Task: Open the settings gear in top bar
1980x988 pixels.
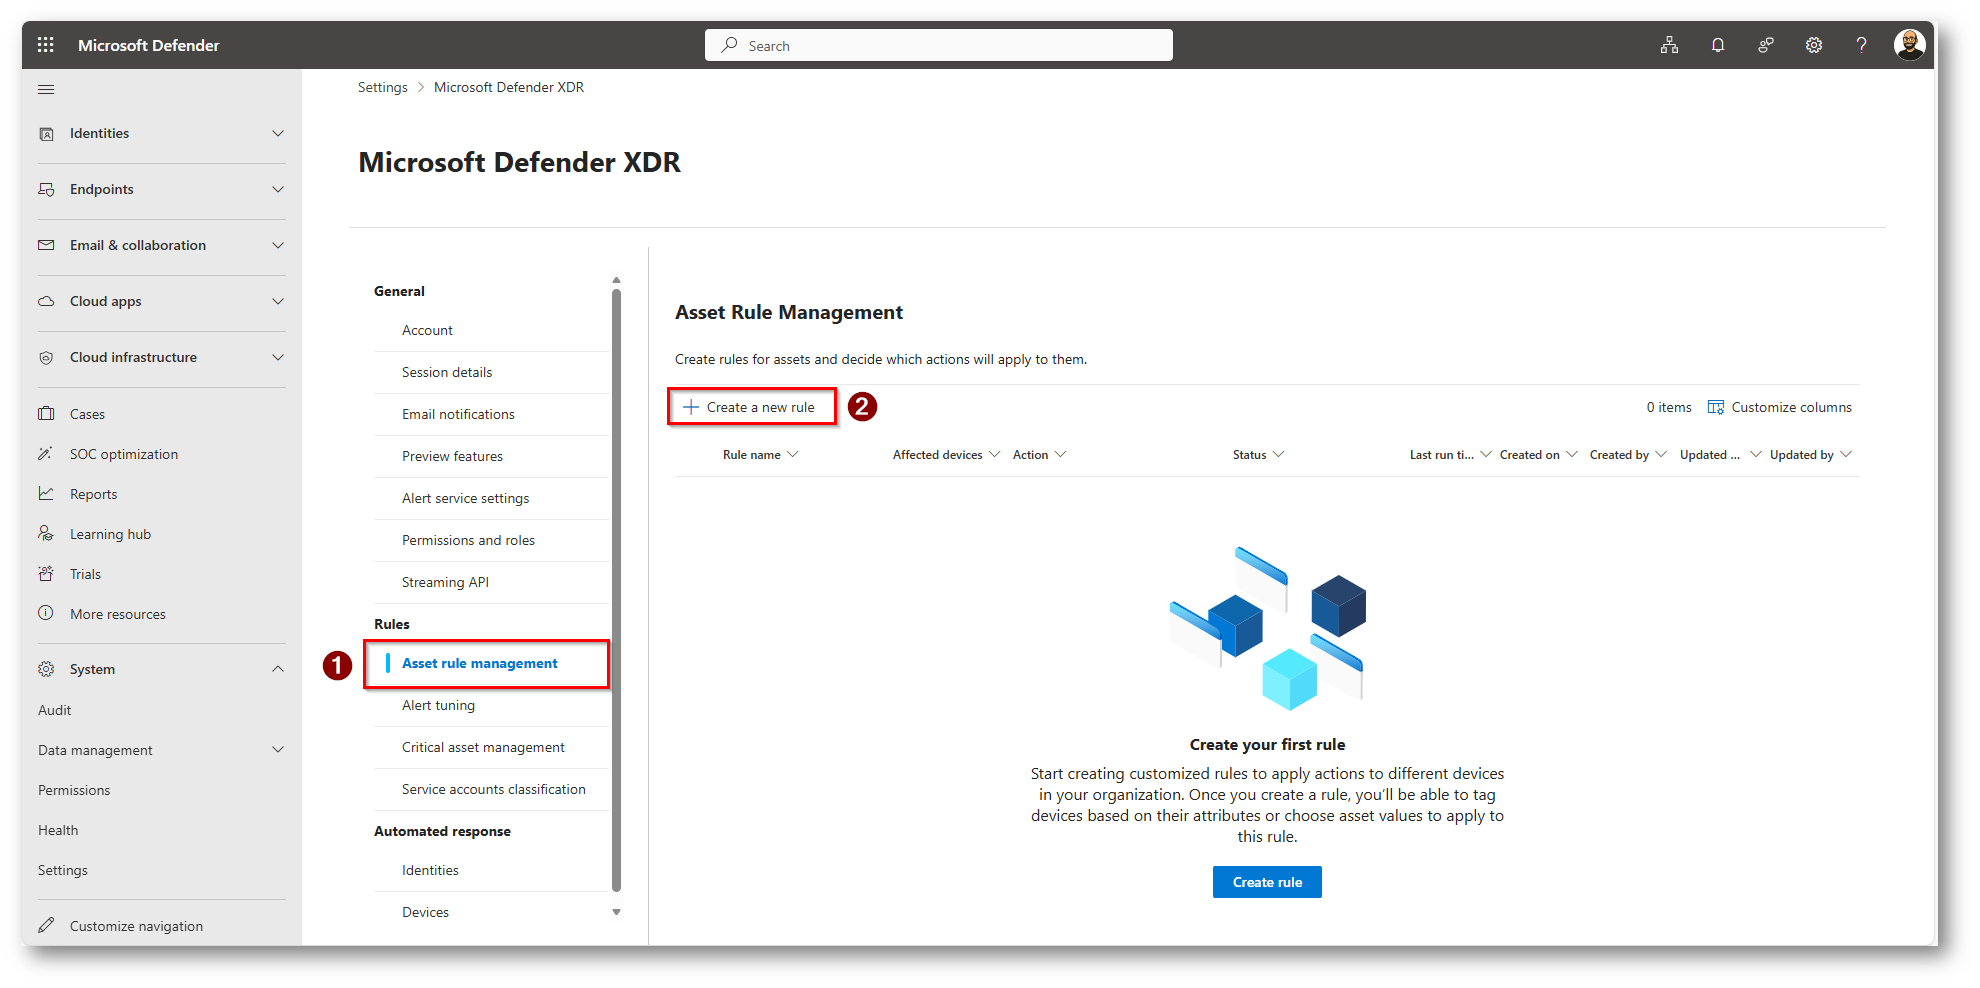Action: click(1813, 45)
